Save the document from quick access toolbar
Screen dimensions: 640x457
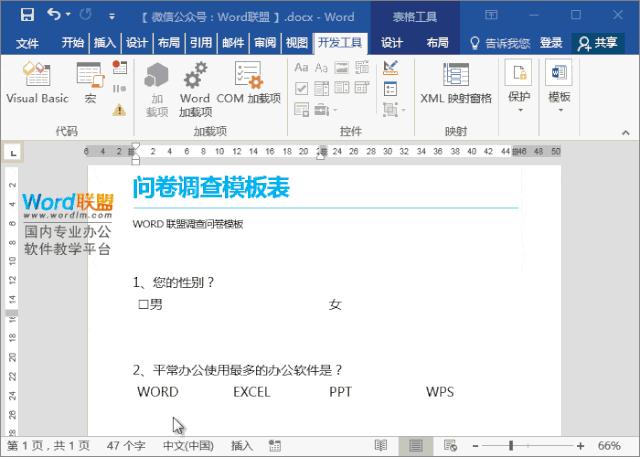click(x=27, y=15)
